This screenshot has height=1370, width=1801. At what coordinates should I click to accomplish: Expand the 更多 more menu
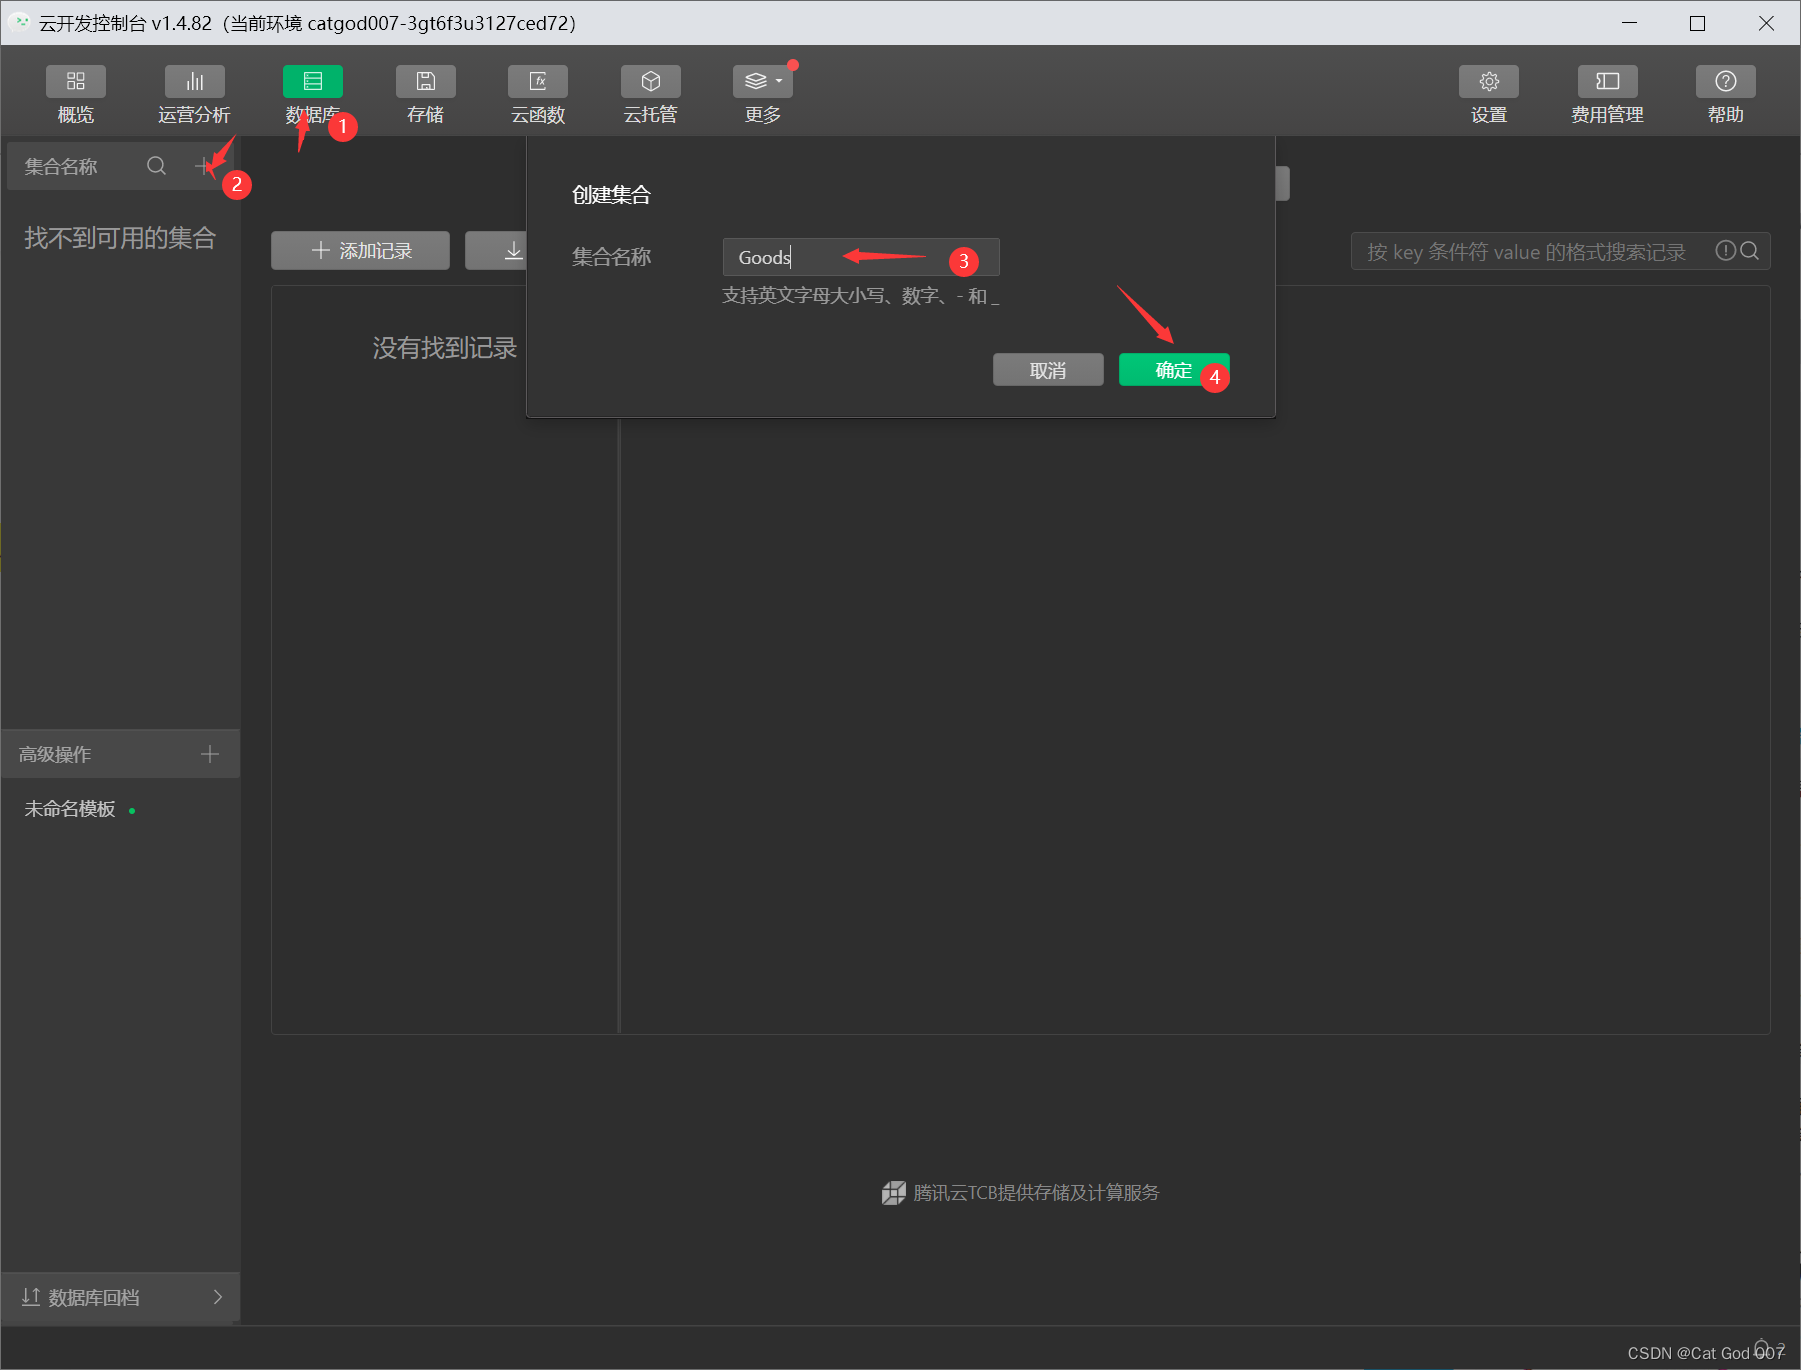click(x=763, y=95)
